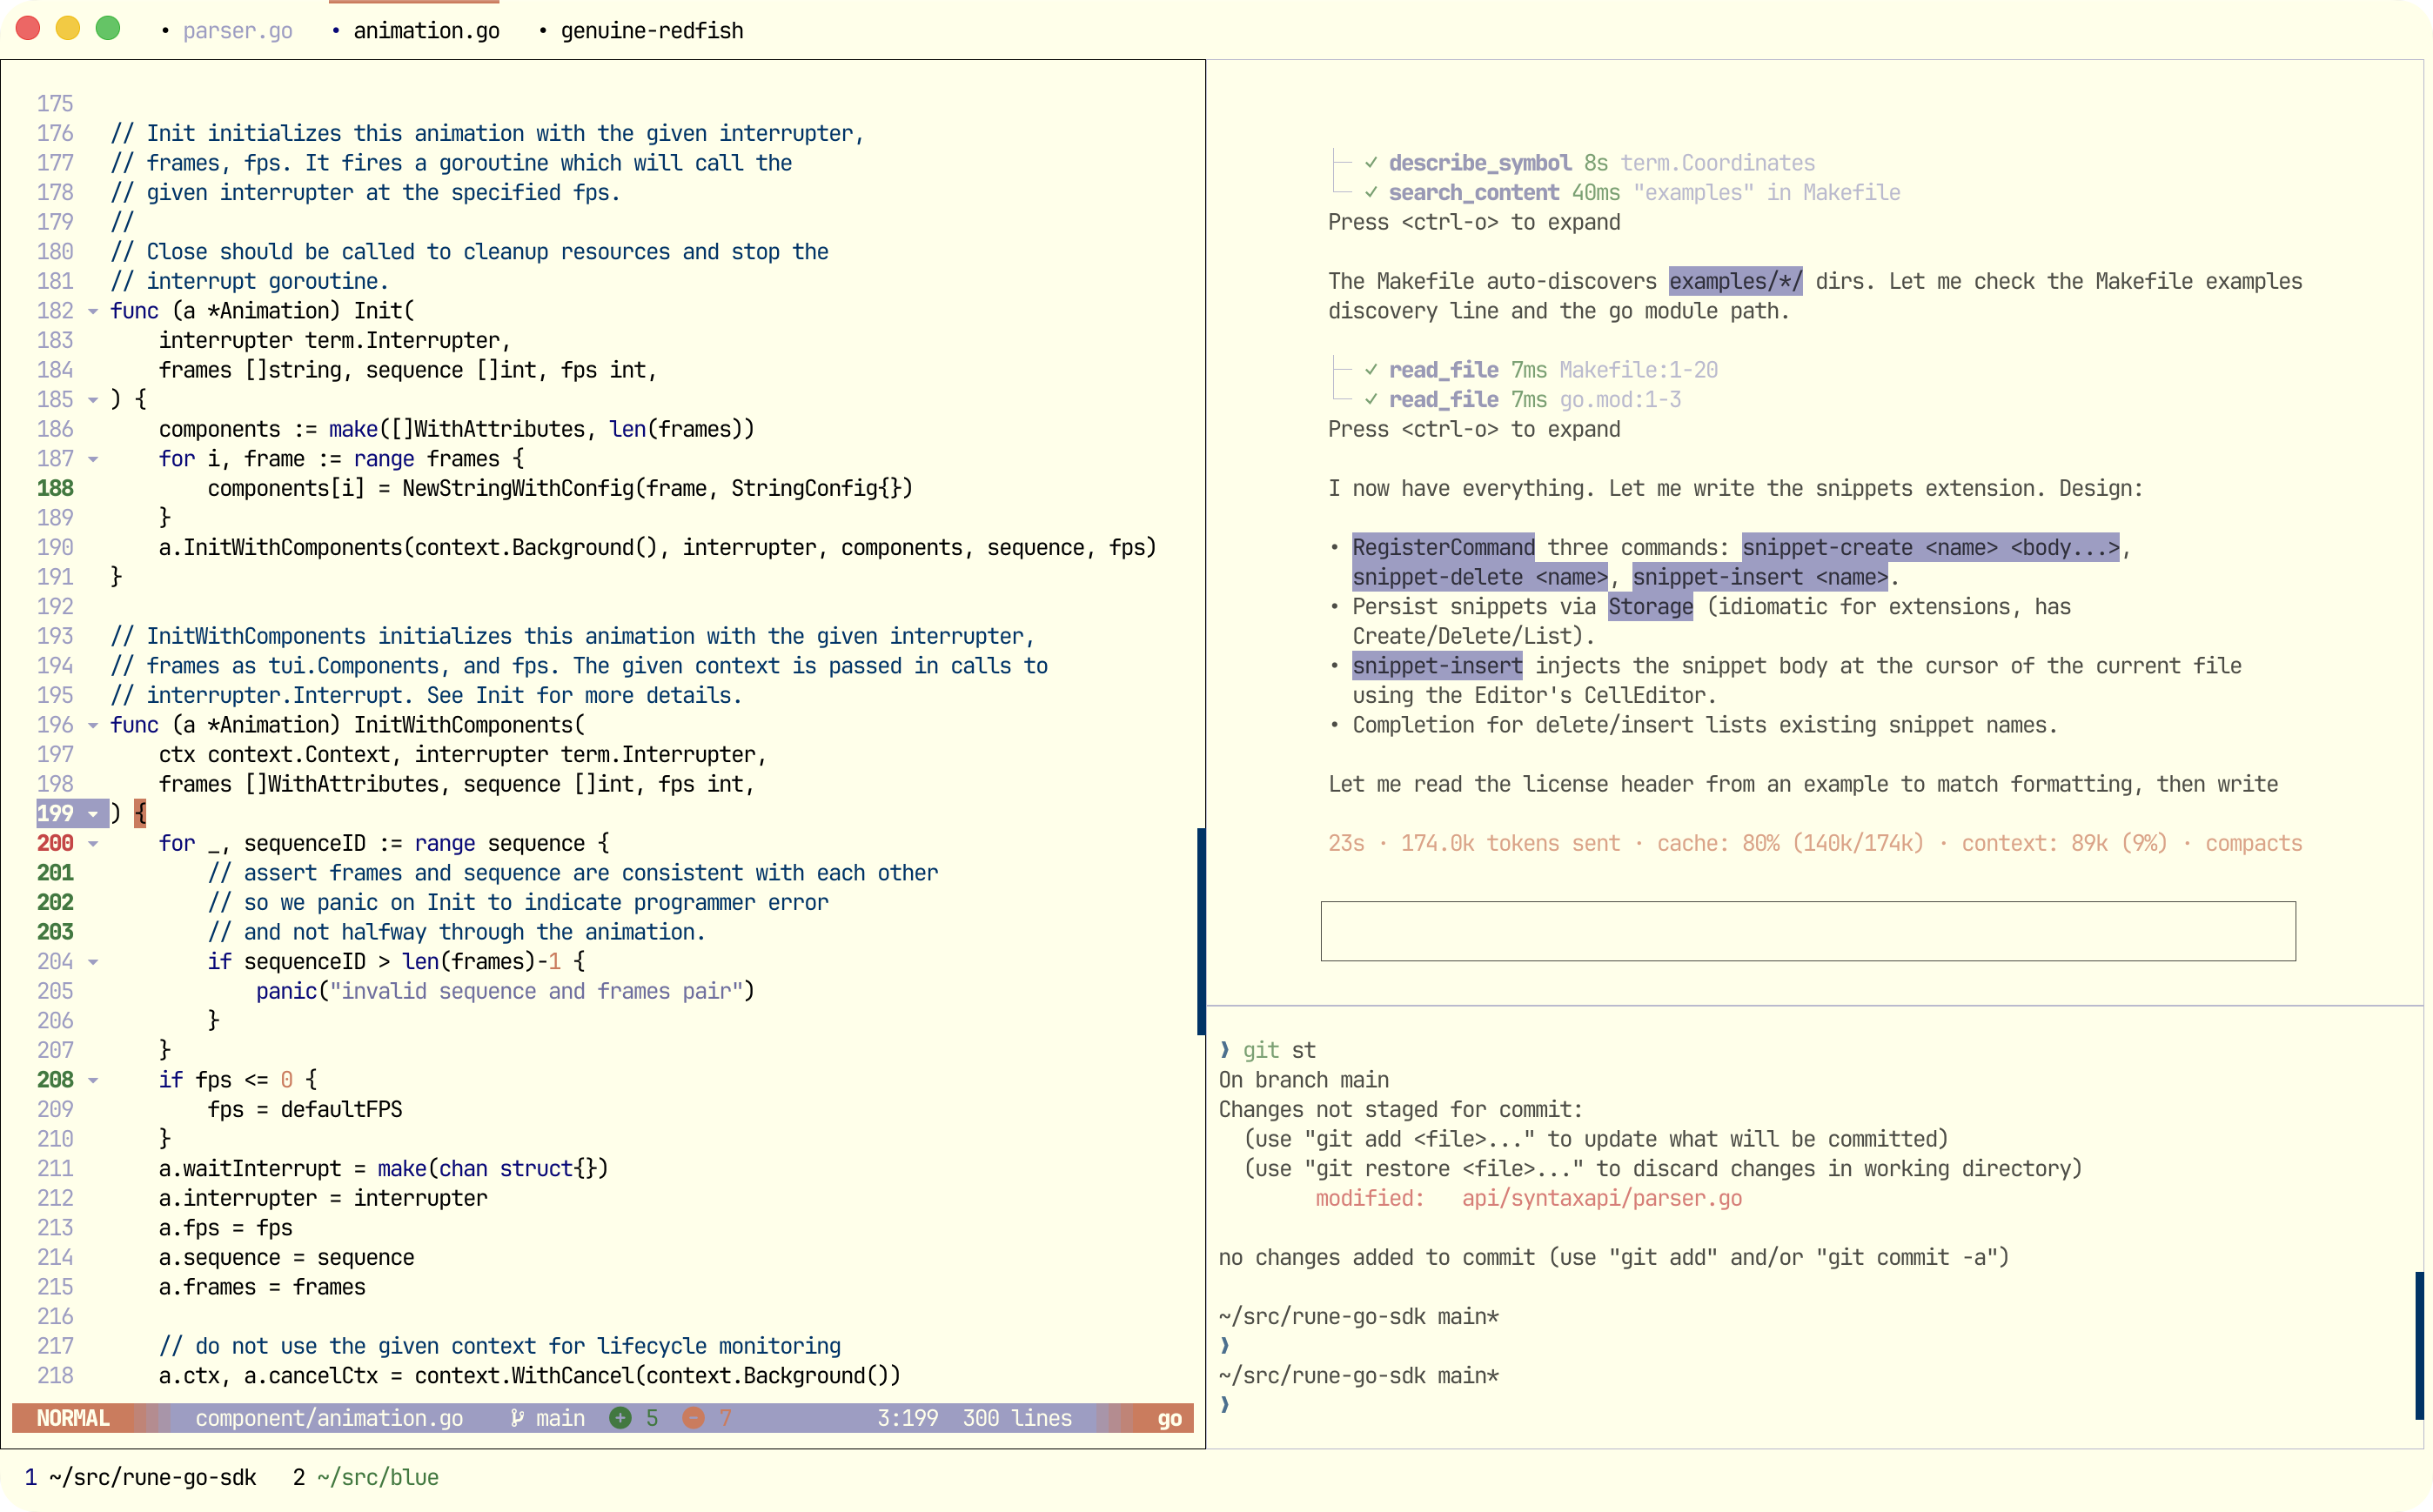Click the checkmark next to read_file Makefile

[1371, 370]
